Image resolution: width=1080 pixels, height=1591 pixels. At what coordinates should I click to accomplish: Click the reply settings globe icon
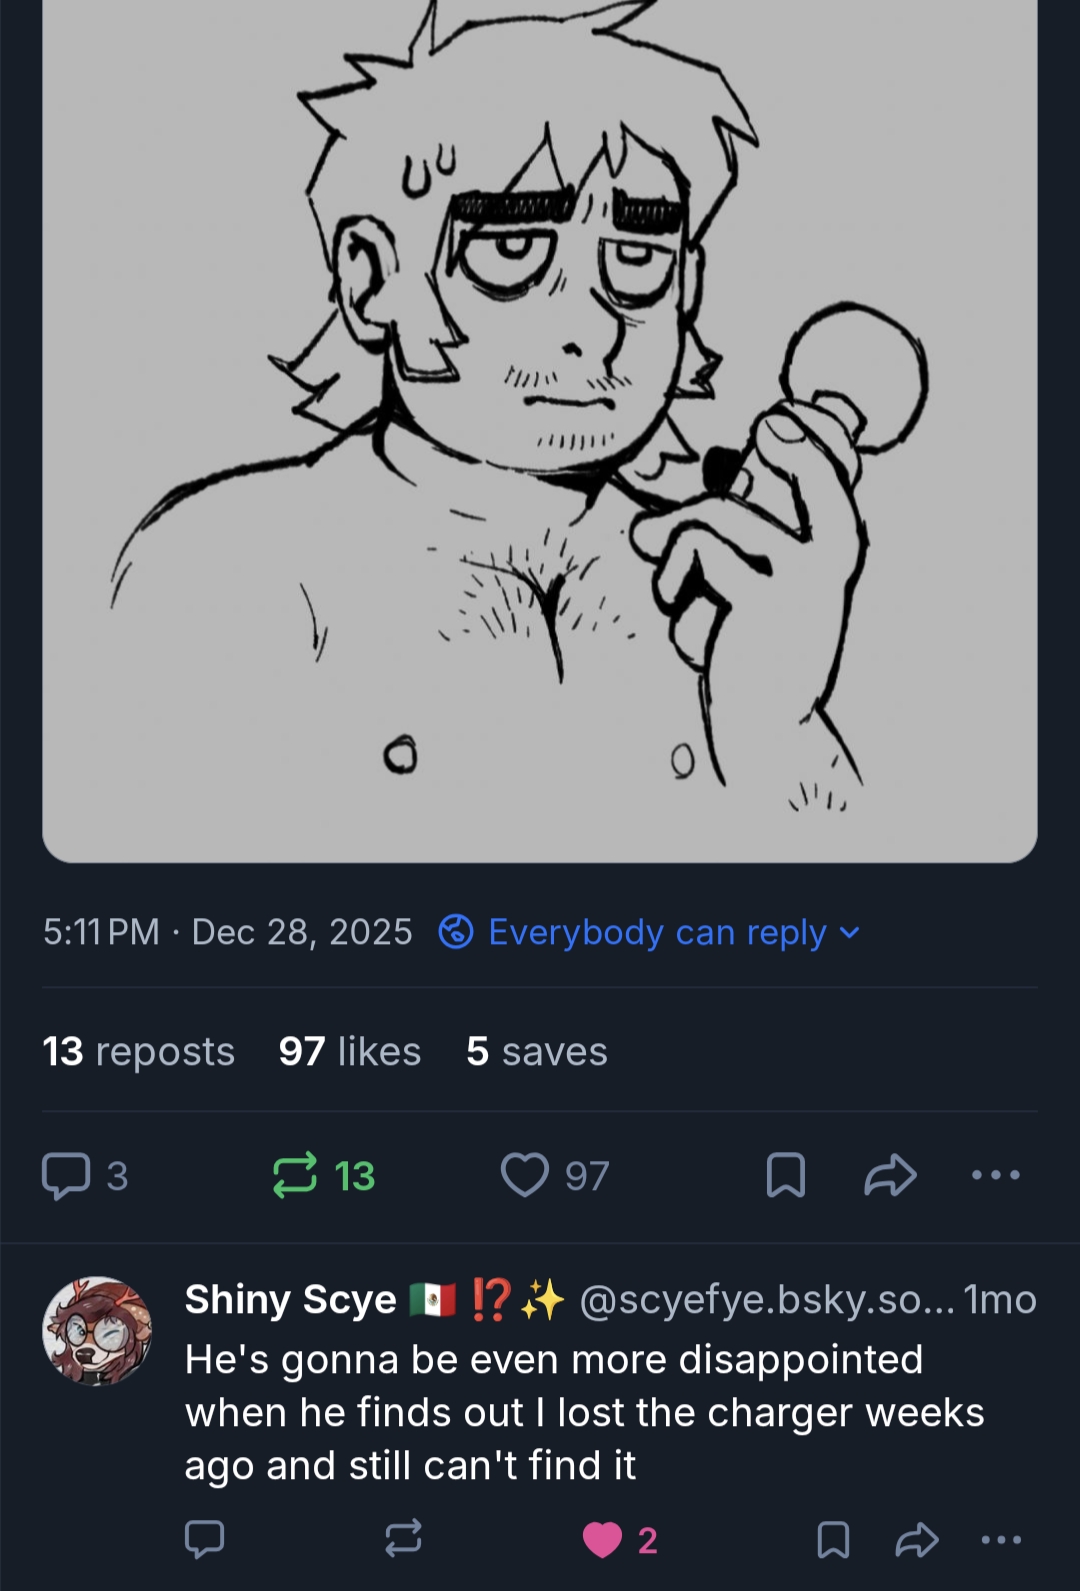pos(456,932)
